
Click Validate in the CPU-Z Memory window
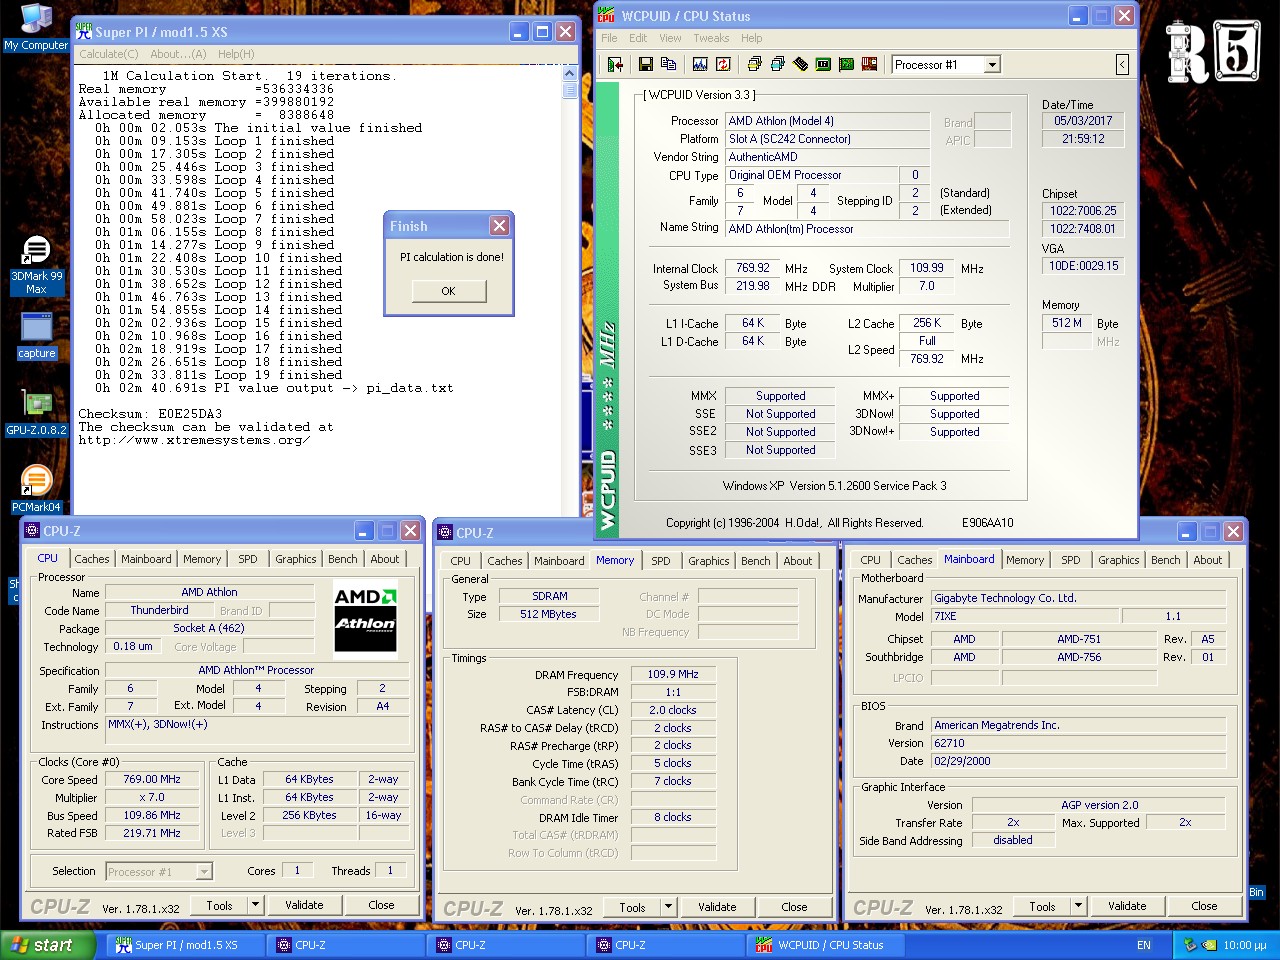coord(717,907)
